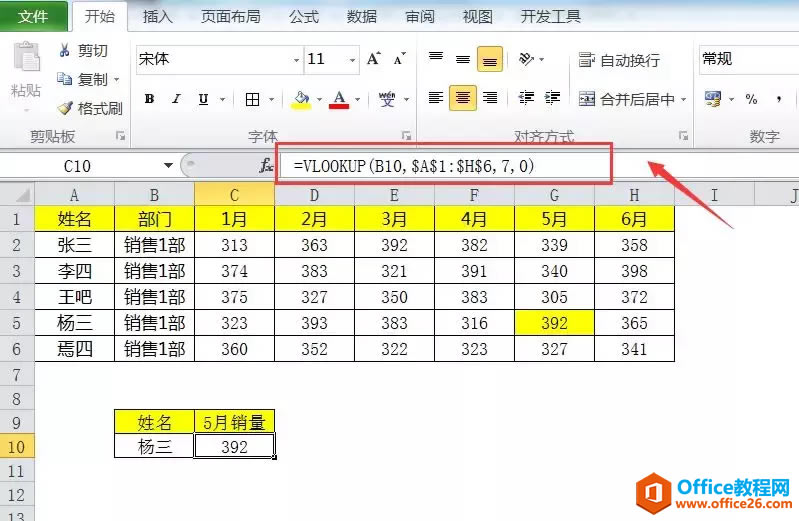The height and width of the screenshot is (521, 799).
Task: Click Merge and Center (合并后居中) button
Action: pos(627,99)
